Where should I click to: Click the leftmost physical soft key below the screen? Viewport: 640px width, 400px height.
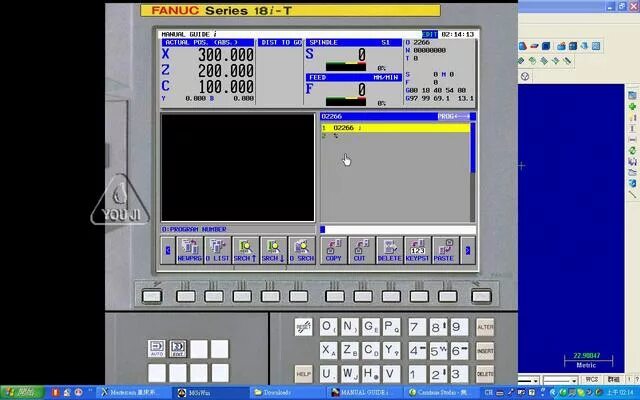click(x=152, y=296)
